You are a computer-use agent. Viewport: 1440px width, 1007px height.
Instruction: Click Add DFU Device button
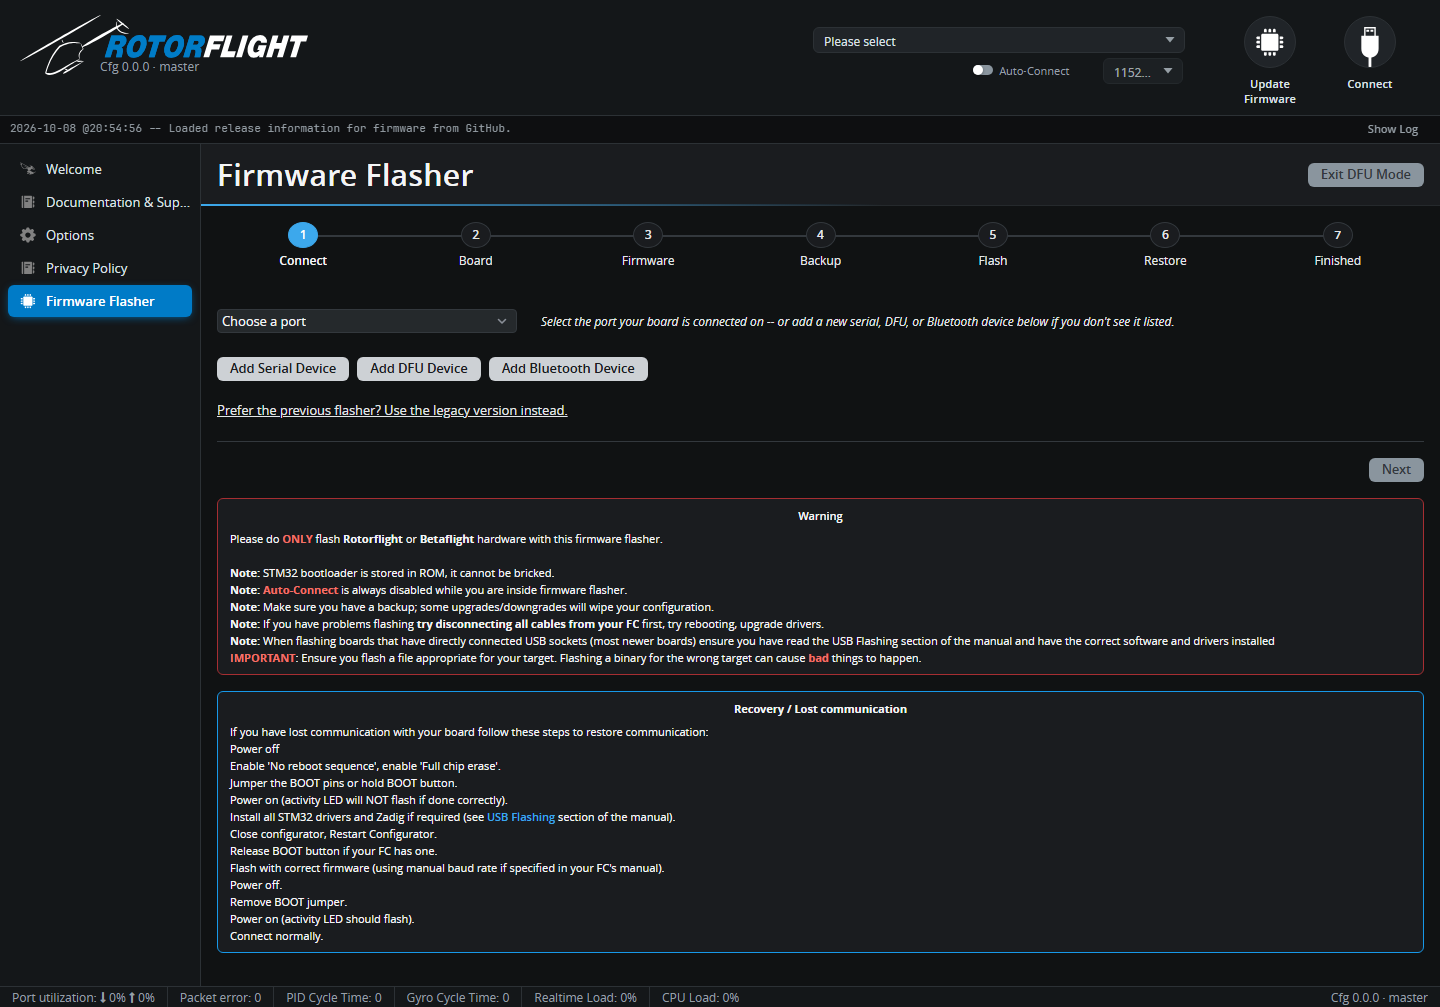pyautogui.click(x=419, y=369)
